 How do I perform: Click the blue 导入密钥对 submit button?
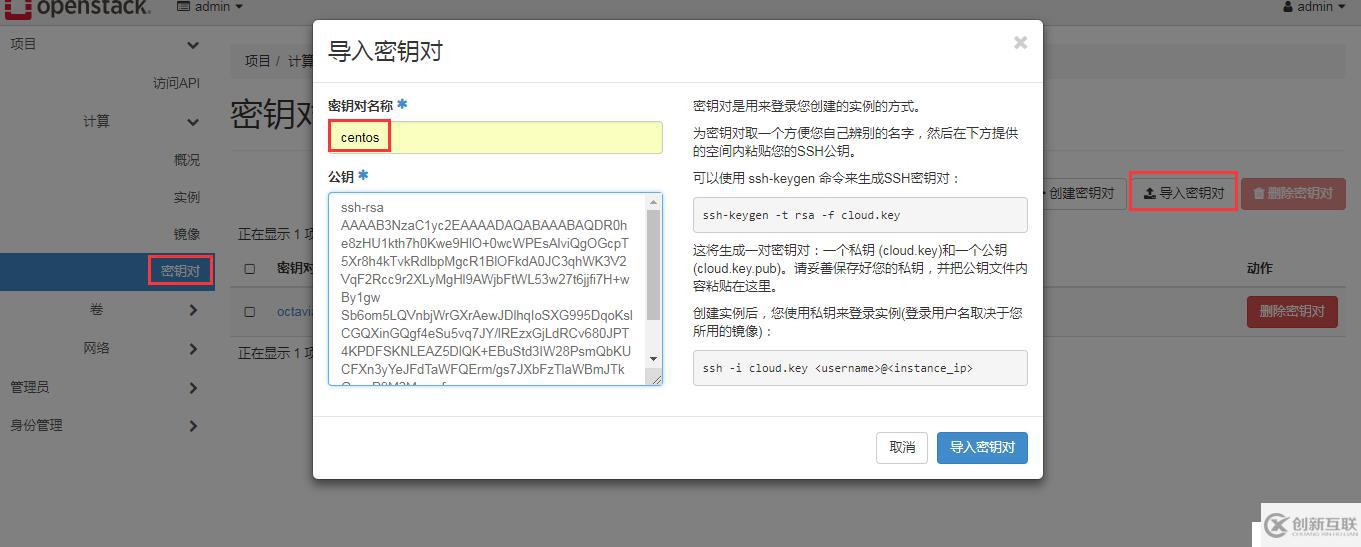(982, 448)
